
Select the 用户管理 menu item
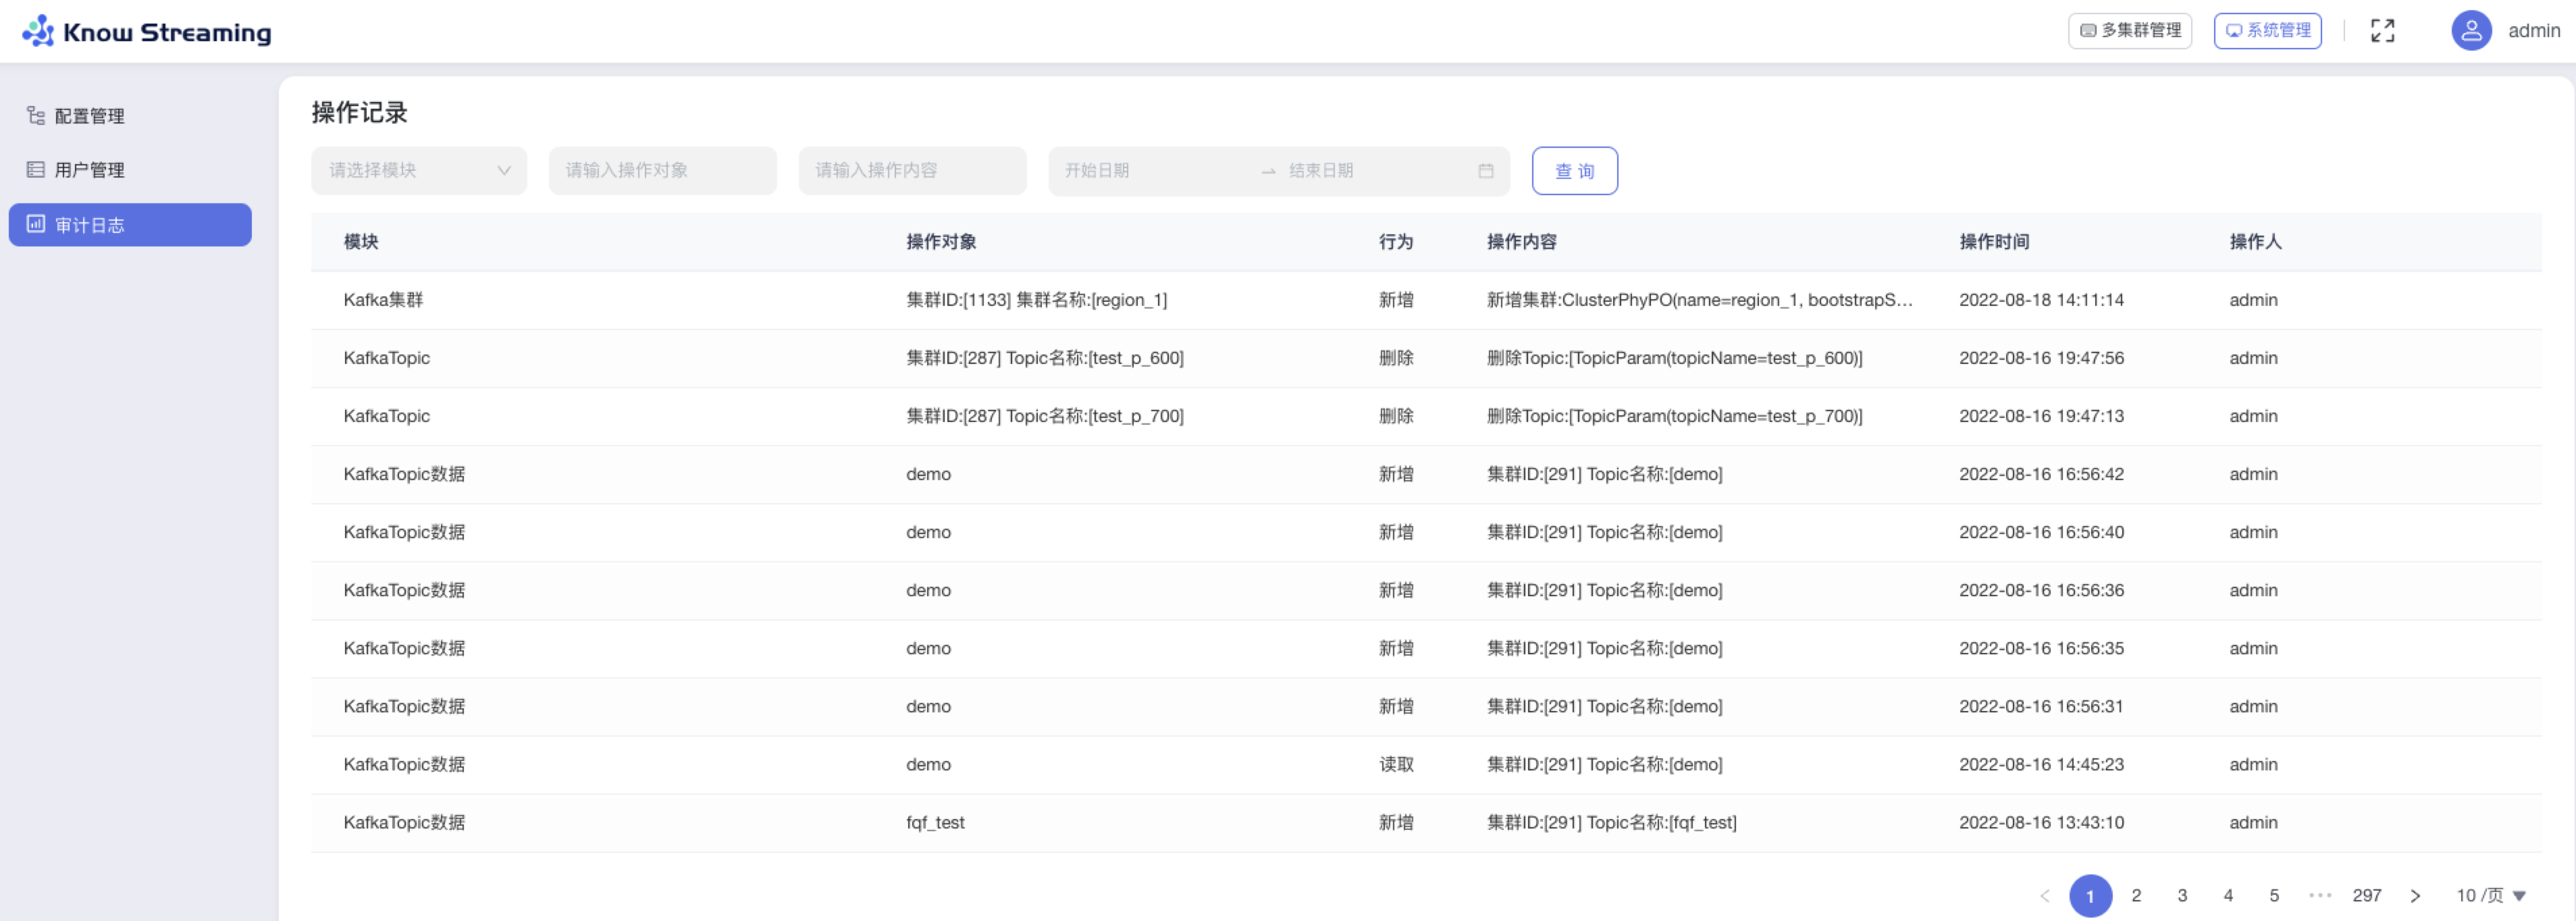90,169
